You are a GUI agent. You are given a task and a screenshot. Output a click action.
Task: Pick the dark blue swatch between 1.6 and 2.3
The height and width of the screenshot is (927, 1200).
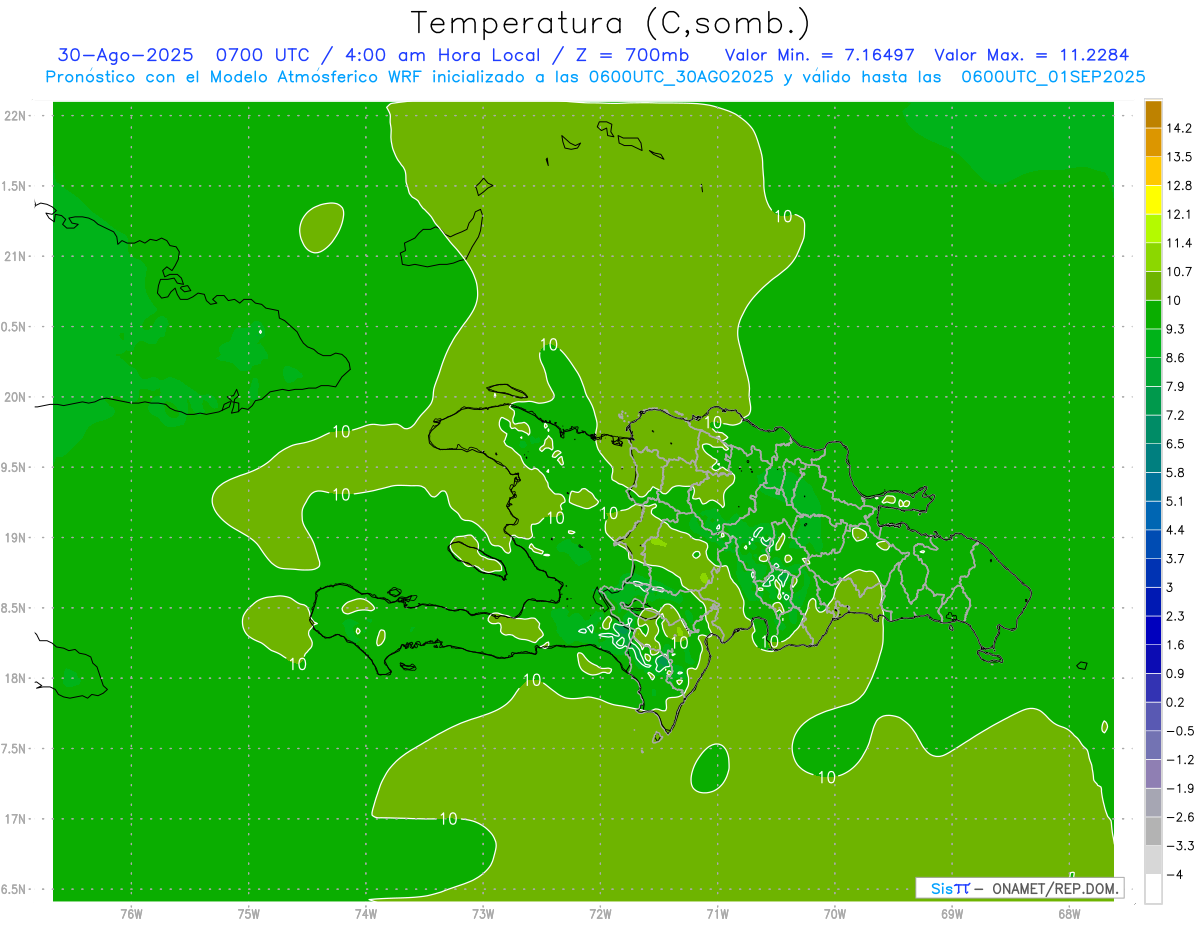[x=1153, y=630]
